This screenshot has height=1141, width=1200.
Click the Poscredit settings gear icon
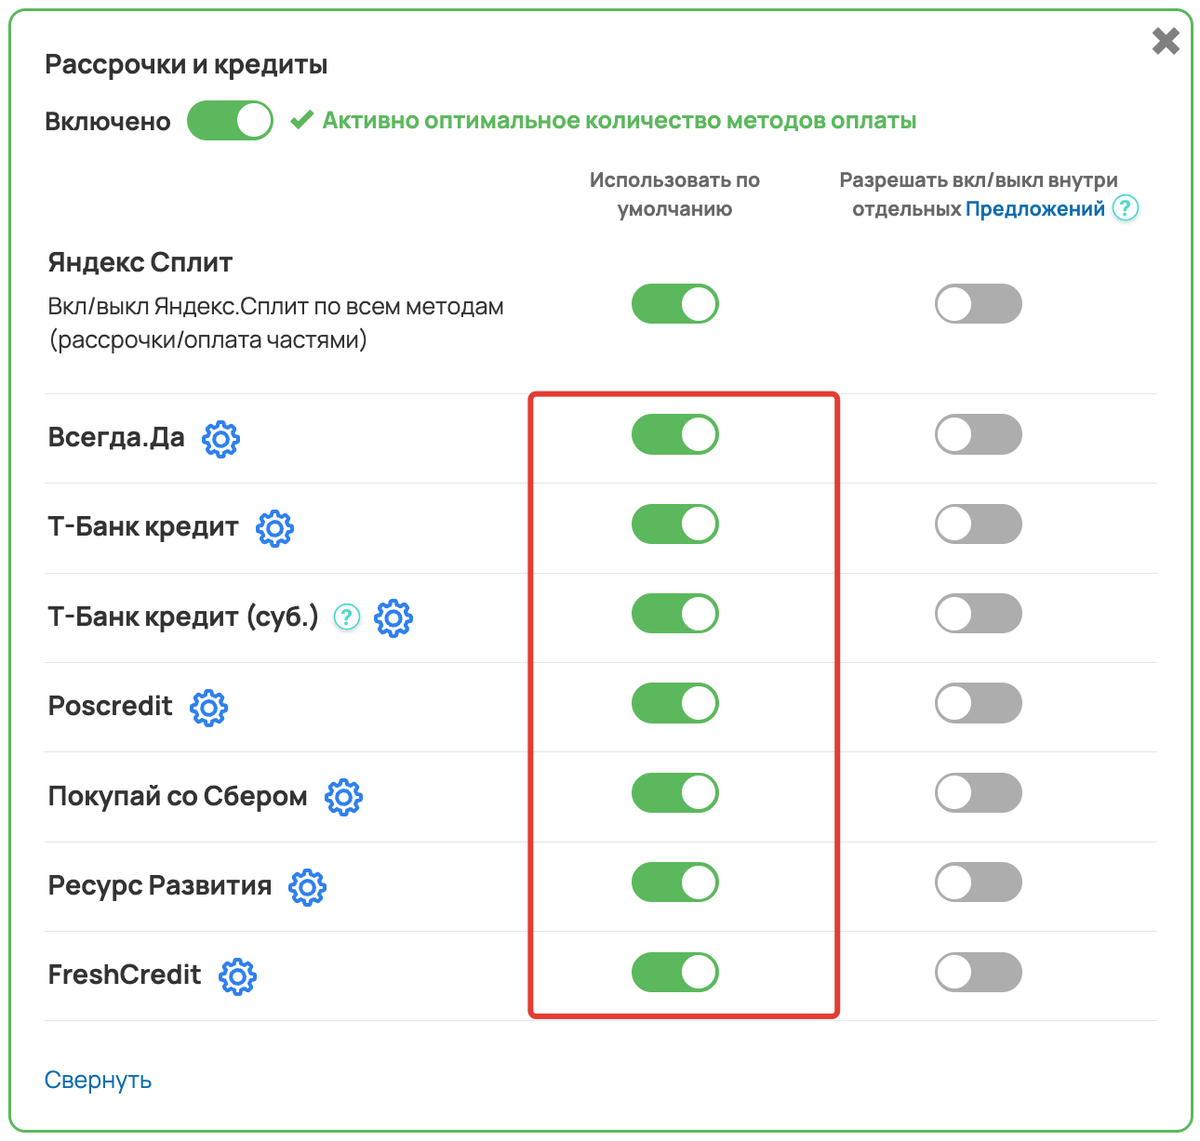tap(209, 707)
